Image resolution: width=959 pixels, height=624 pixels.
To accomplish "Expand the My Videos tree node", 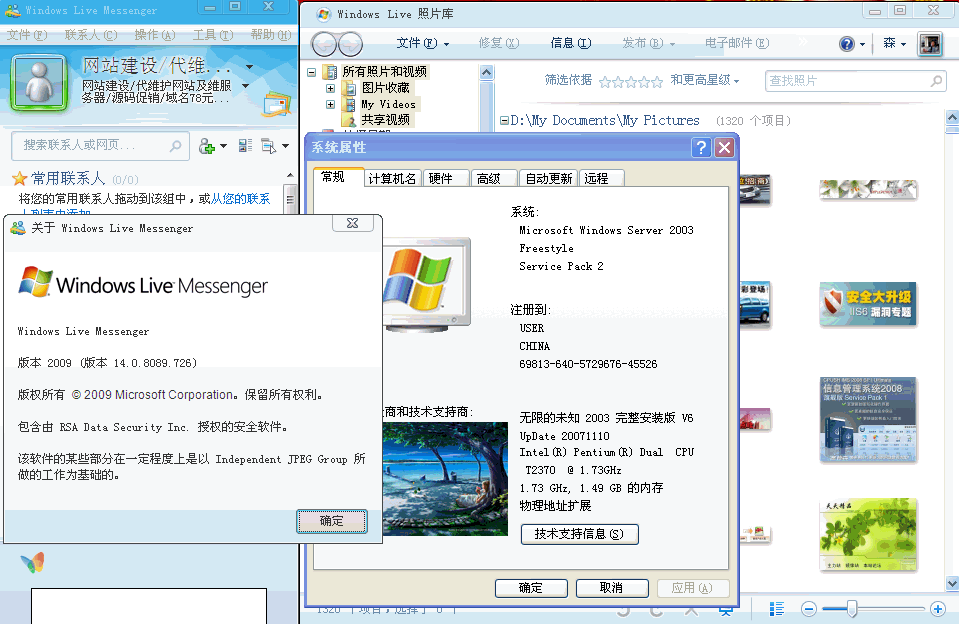I will [x=330, y=104].
